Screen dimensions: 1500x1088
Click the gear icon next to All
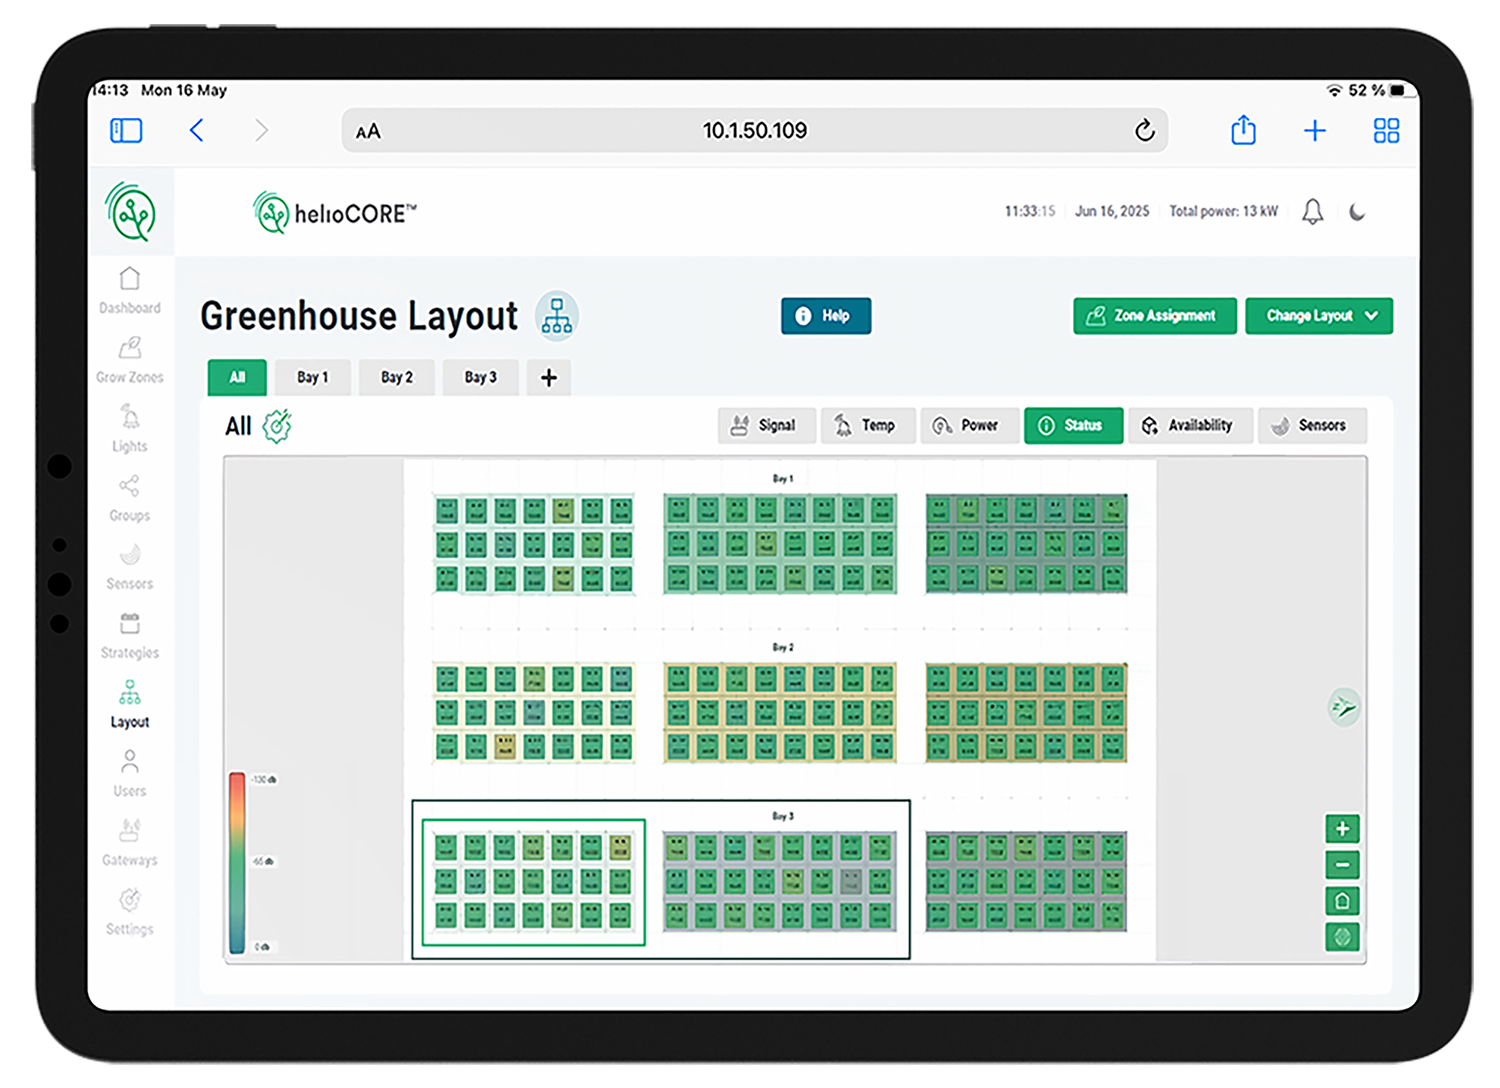(x=277, y=426)
